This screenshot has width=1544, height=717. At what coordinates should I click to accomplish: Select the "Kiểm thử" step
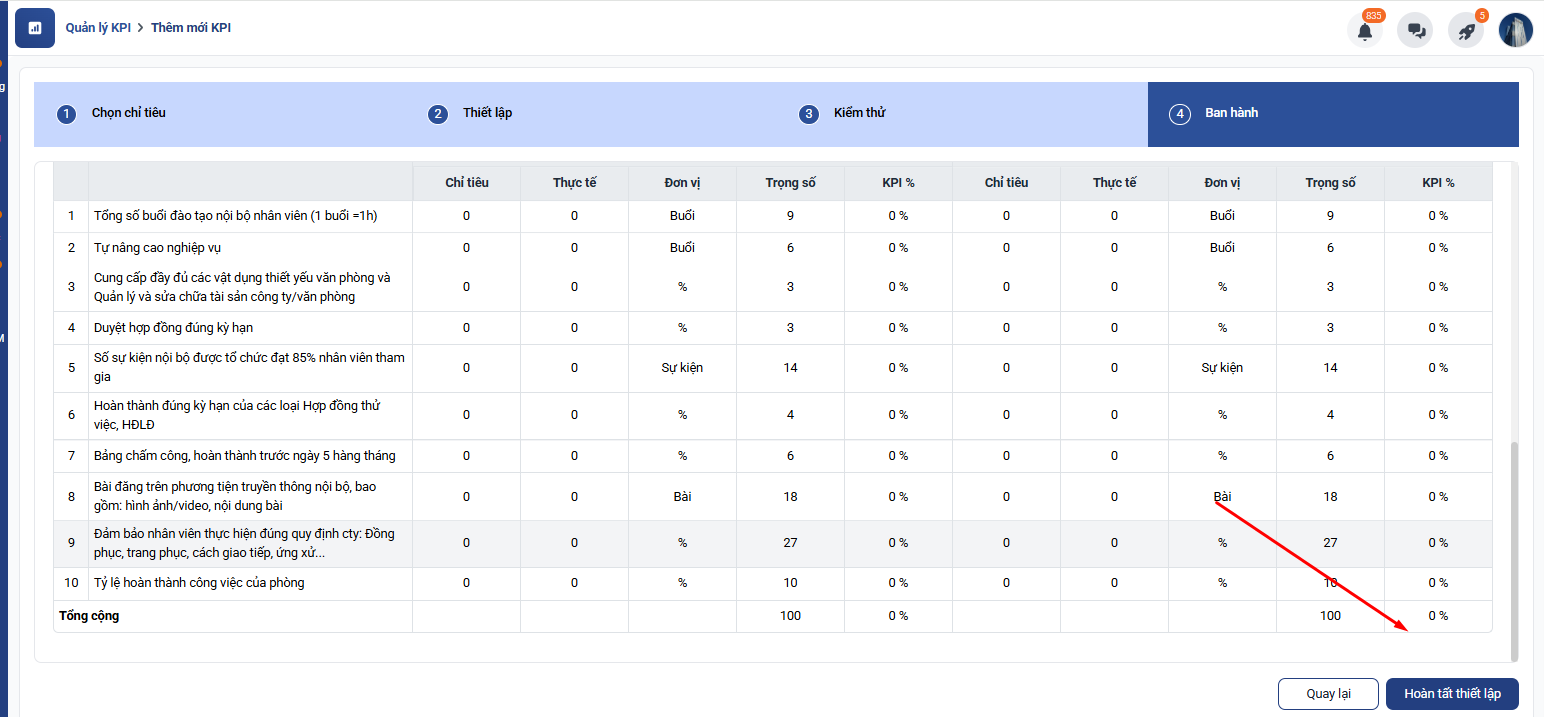coord(859,113)
